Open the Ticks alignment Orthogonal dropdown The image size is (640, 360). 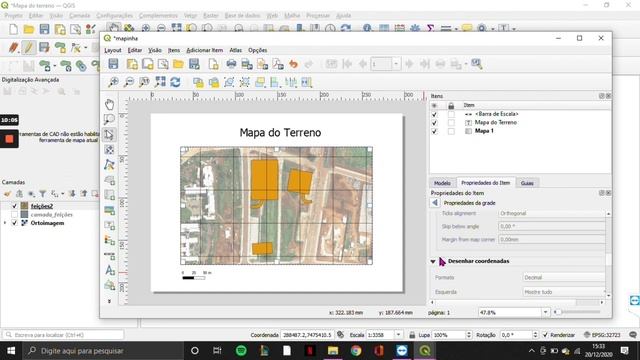pyautogui.click(x=552, y=213)
